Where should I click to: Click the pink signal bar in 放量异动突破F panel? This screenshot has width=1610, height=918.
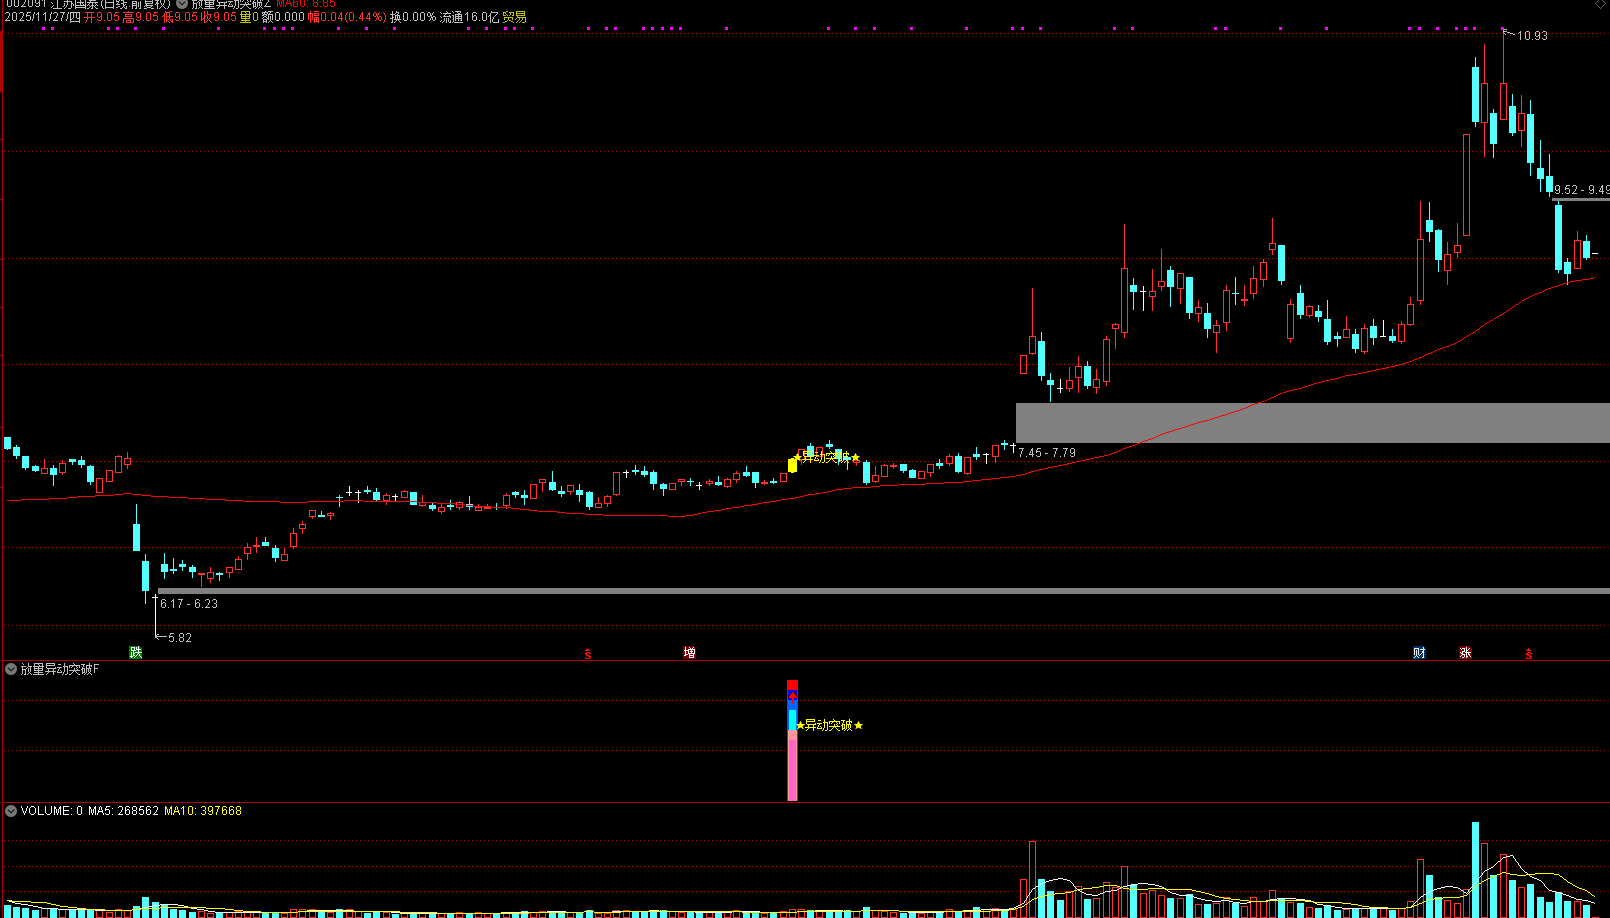(x=792, y=765)
